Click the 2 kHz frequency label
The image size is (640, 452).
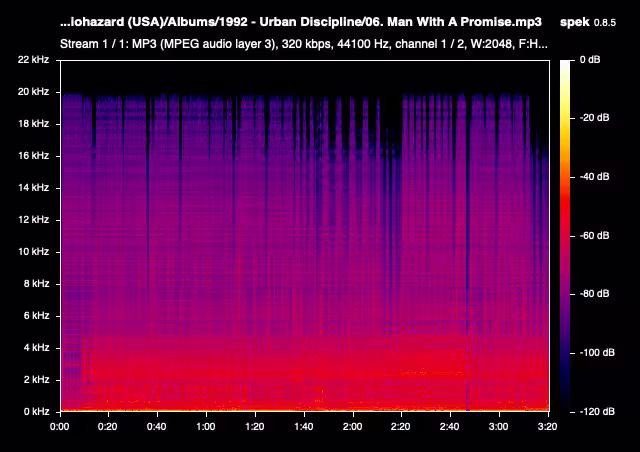pos(36,380)
